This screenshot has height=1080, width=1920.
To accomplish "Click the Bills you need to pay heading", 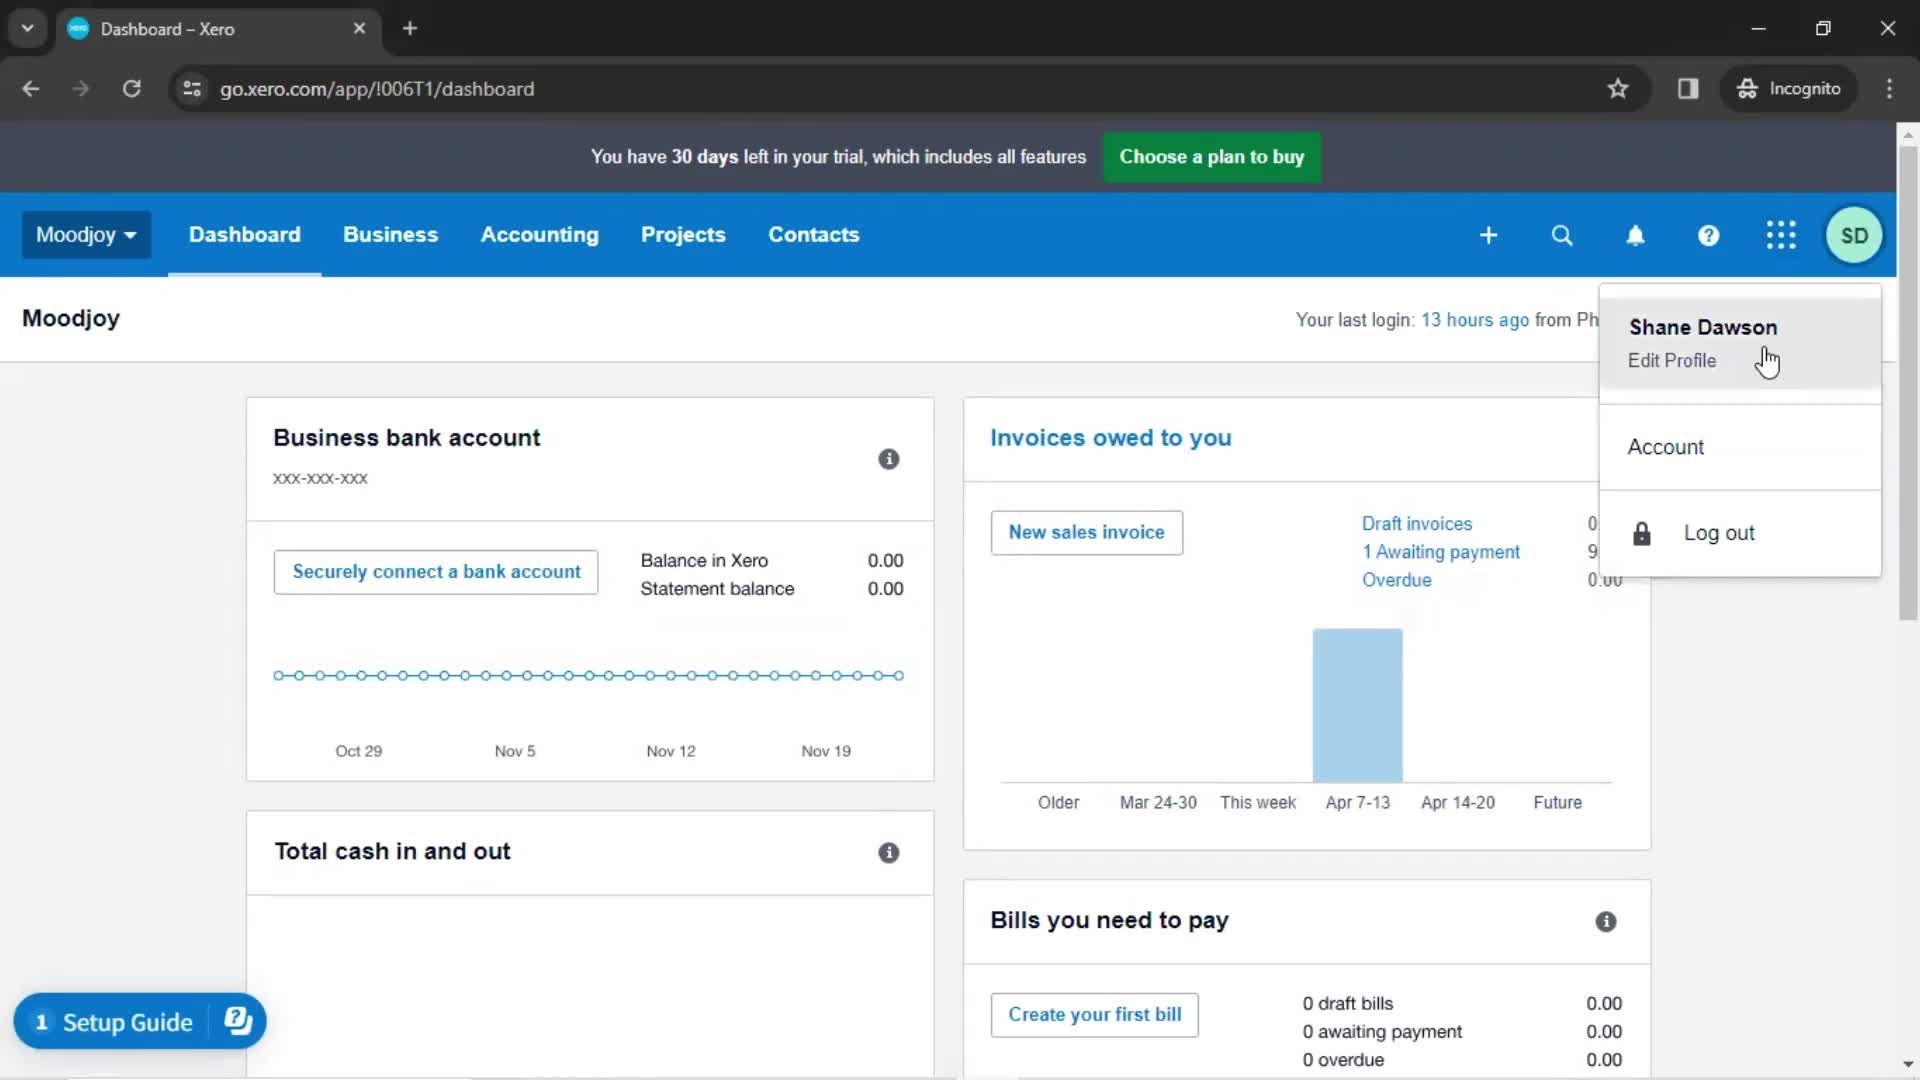I will point(1109,921).
